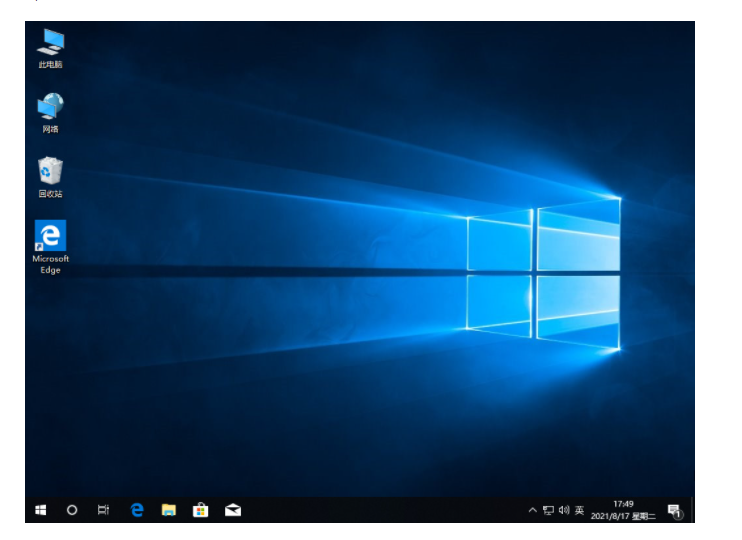Open the clock and date calendar flyout

click(623, 510)
